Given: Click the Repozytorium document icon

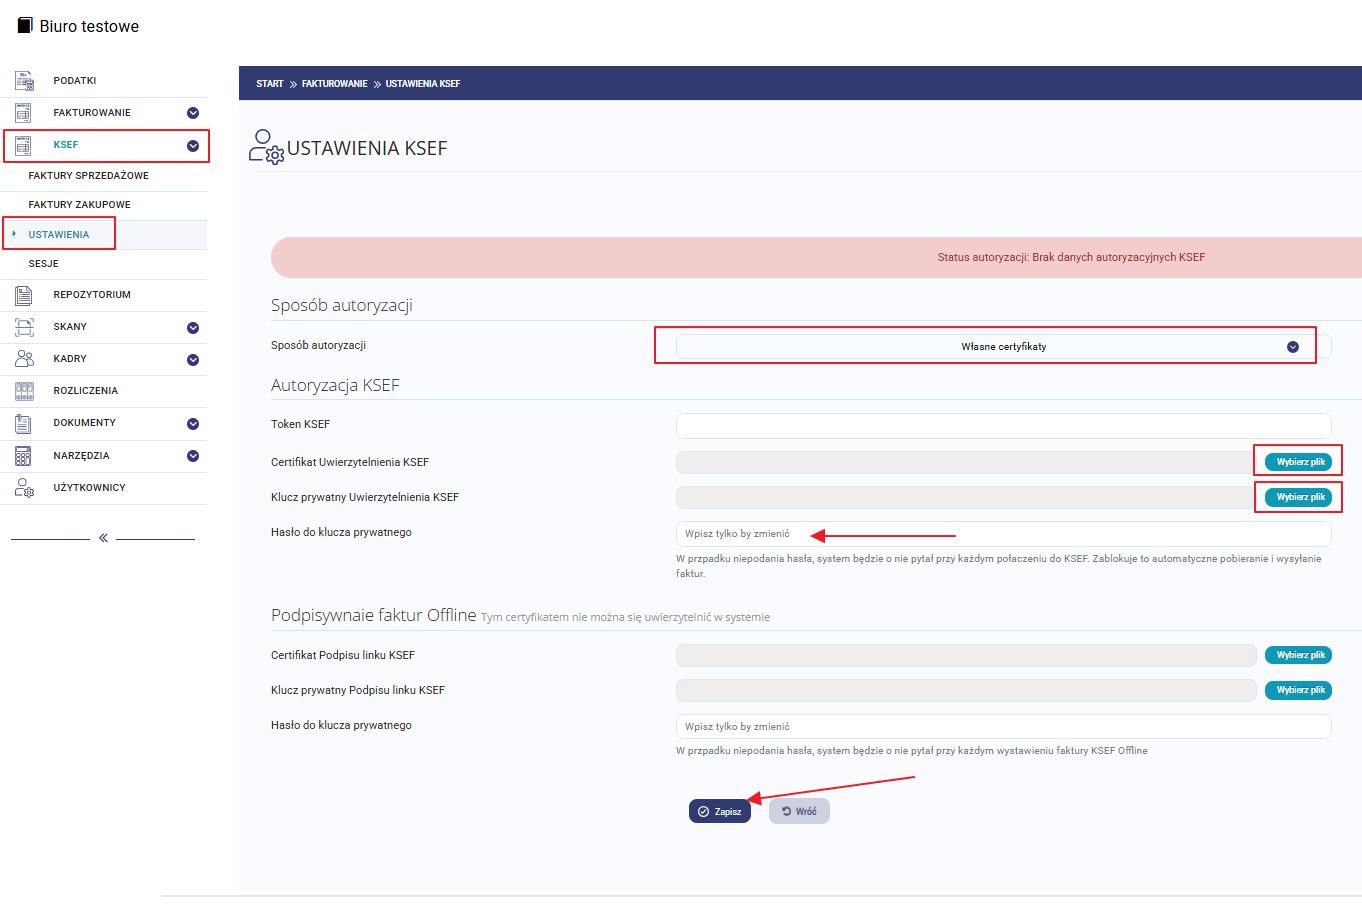Looking at the screenshot, I should [x=24, y=295].
